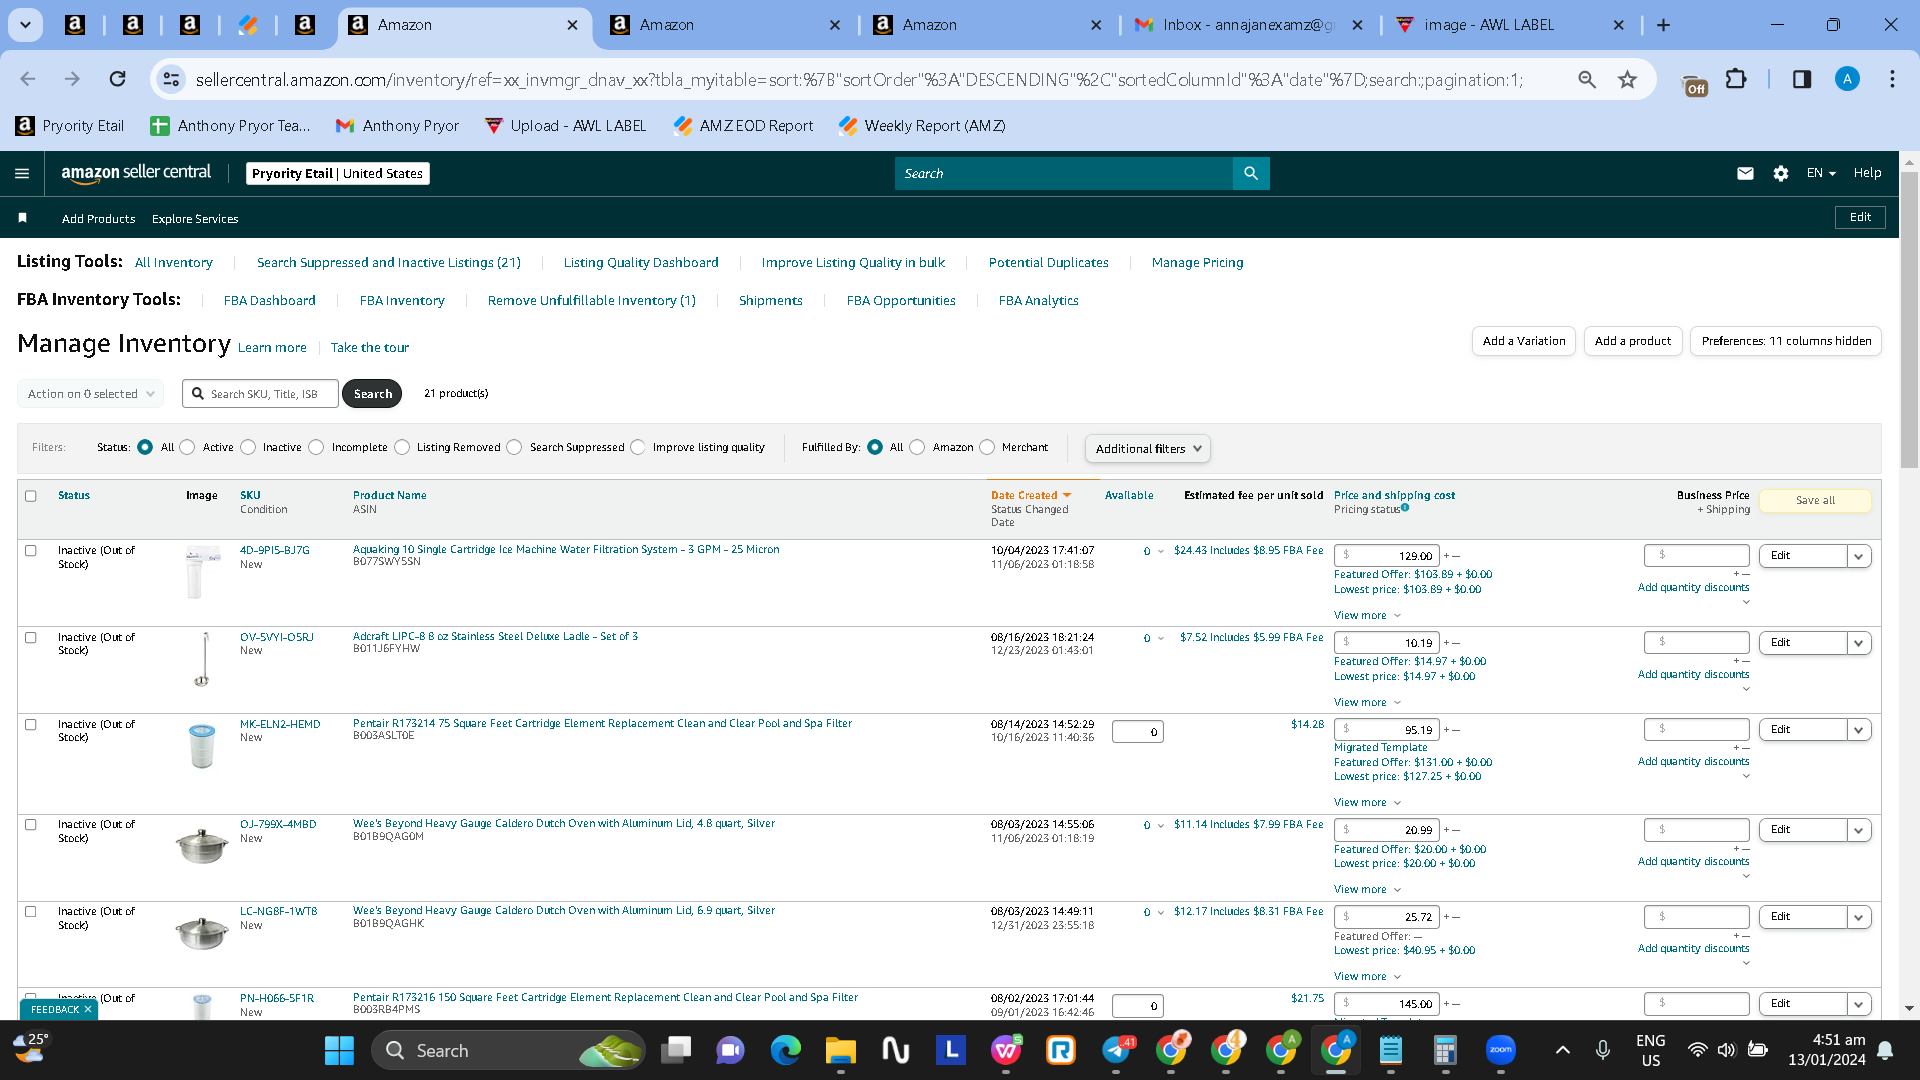Open Chrome's three-dot menu

pos(1892,79)
